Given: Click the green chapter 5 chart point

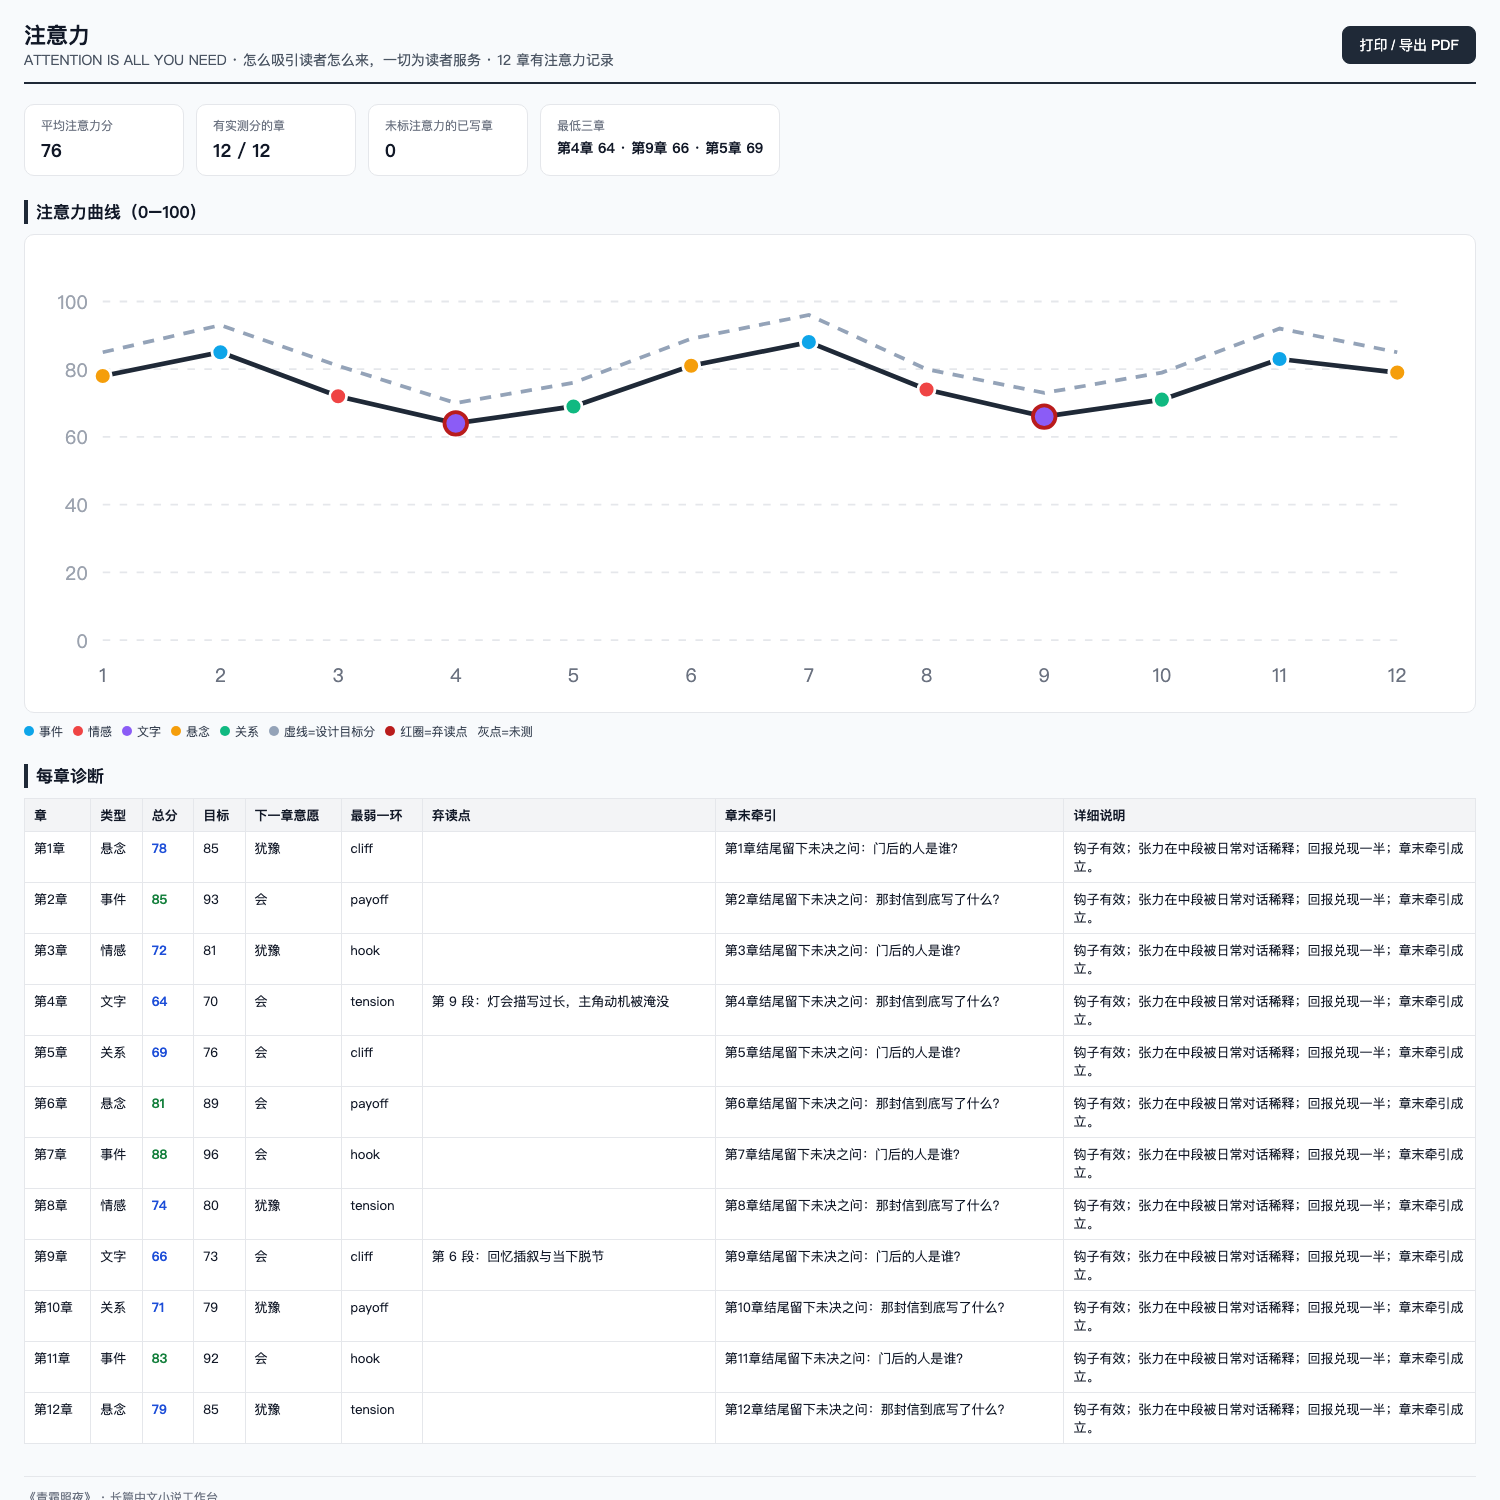Looking at the screenshot, I should click(x=573, y=407).
